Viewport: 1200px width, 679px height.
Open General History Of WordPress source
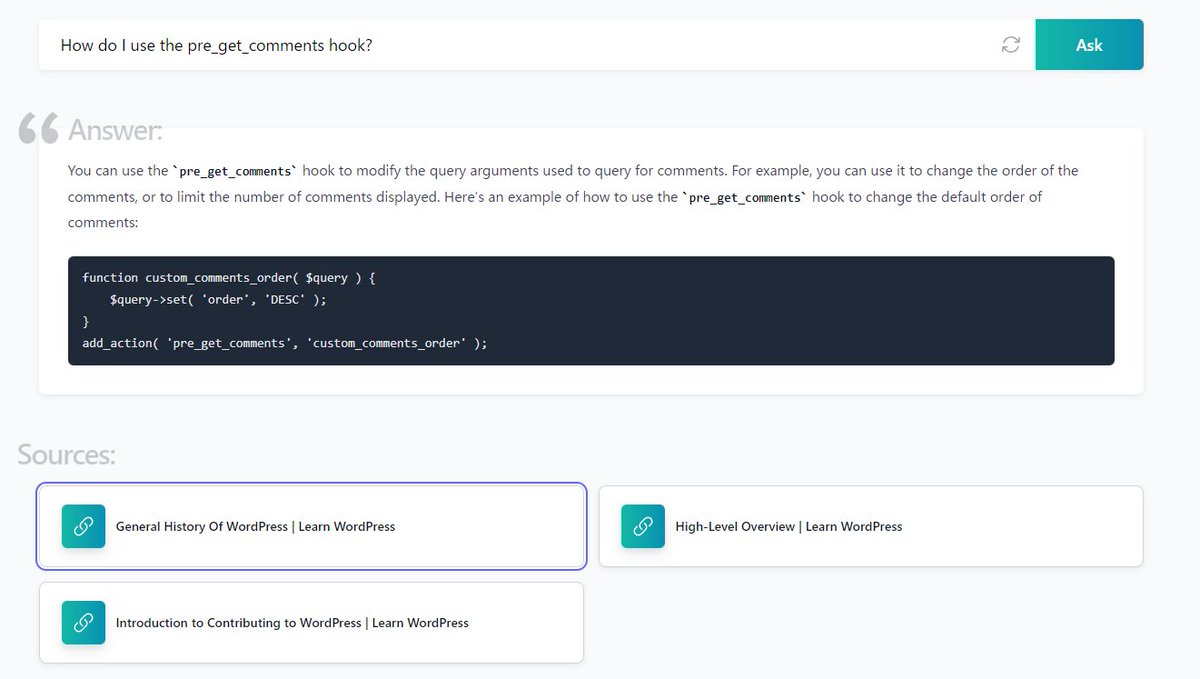[311, 526]
